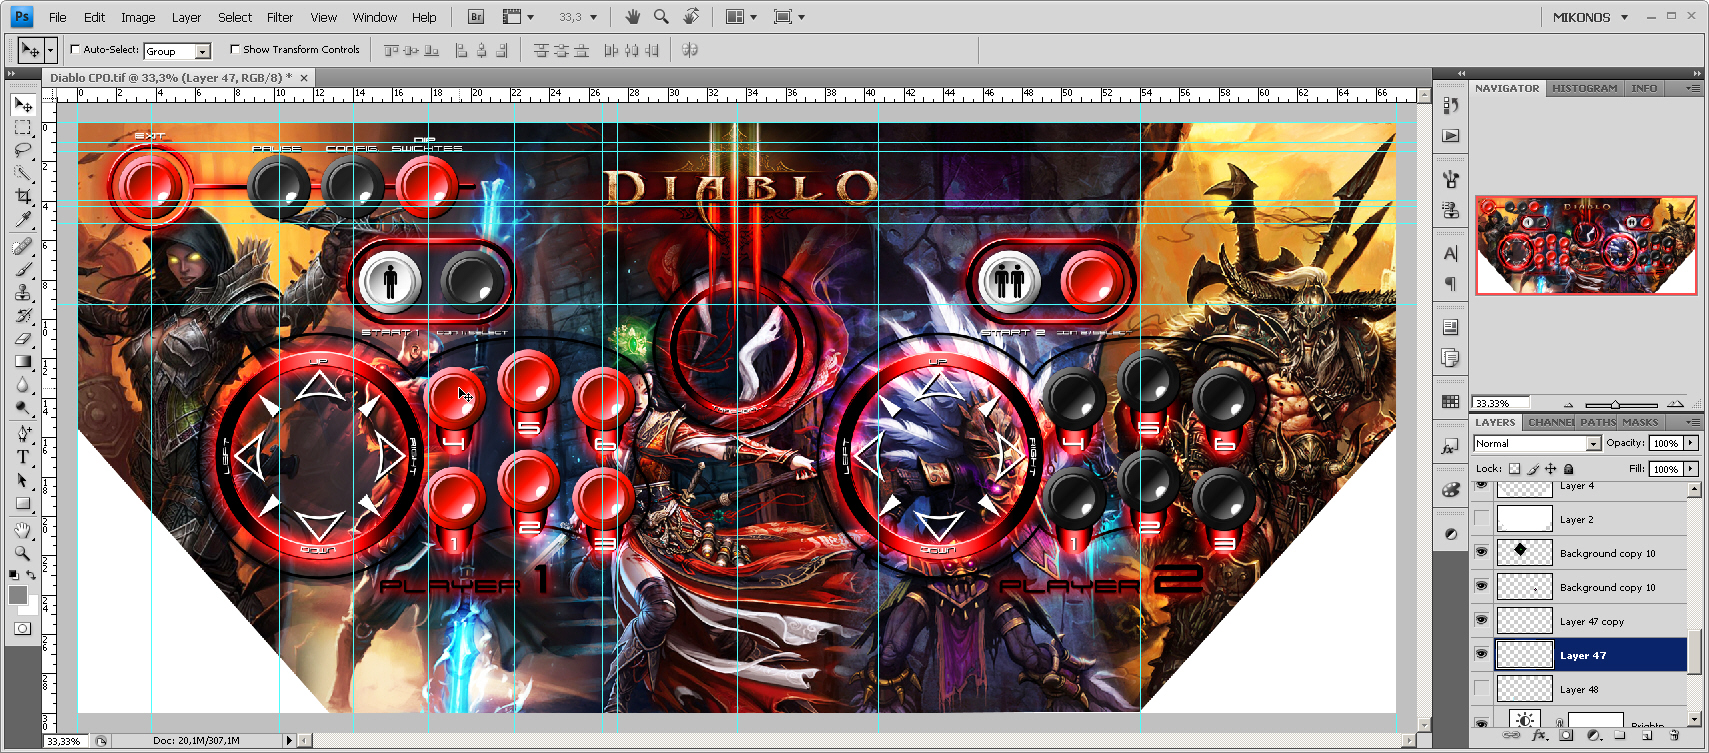
Task: Open the Character panel icon (A)
Action: 1450,254
